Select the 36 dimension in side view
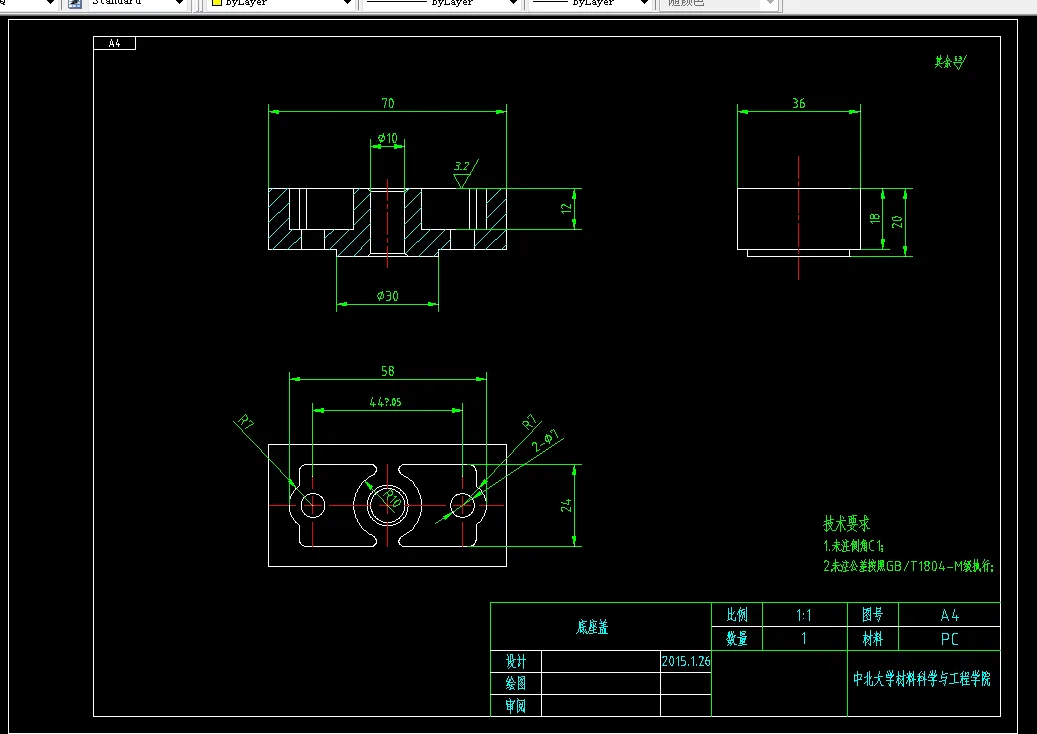Screen dimensions: 1037x734 (x=799, y=103)
